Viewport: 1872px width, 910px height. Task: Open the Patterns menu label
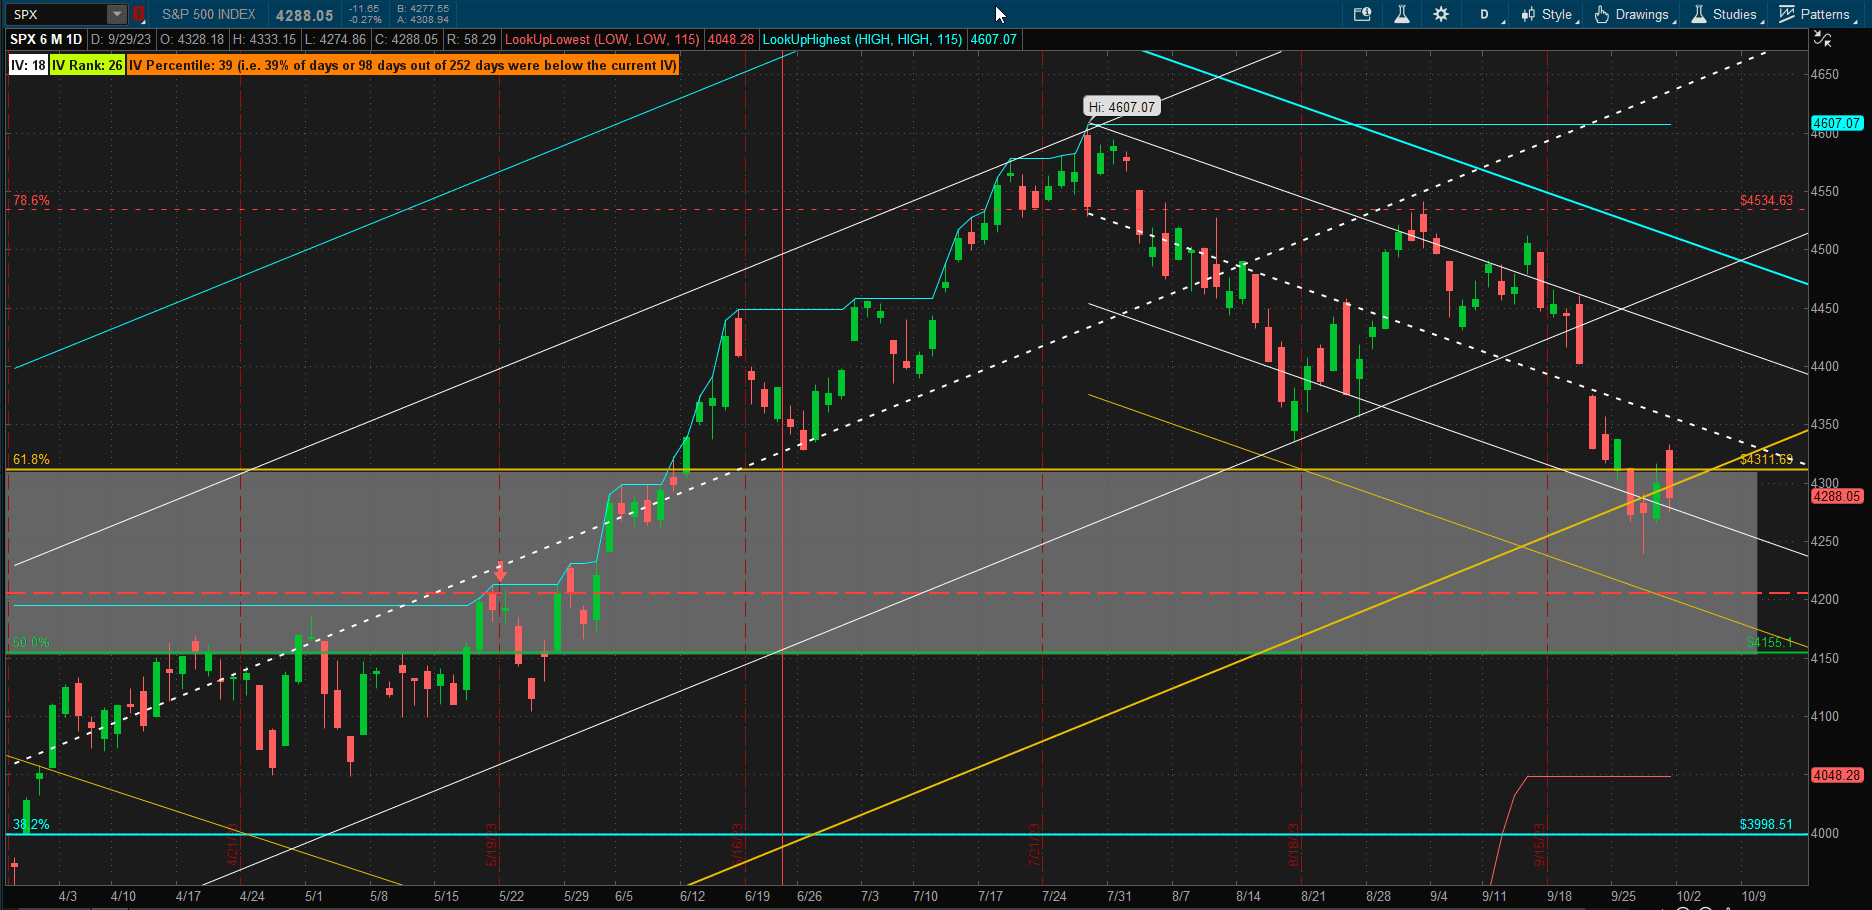(1825, 14)
